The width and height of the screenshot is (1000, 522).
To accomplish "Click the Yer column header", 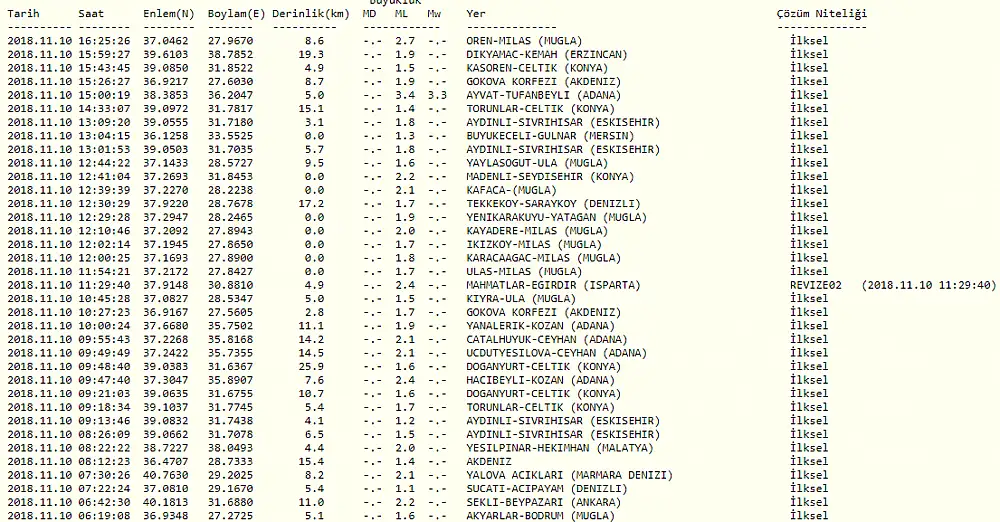I will pyautogui.click(x=476, y=14).
